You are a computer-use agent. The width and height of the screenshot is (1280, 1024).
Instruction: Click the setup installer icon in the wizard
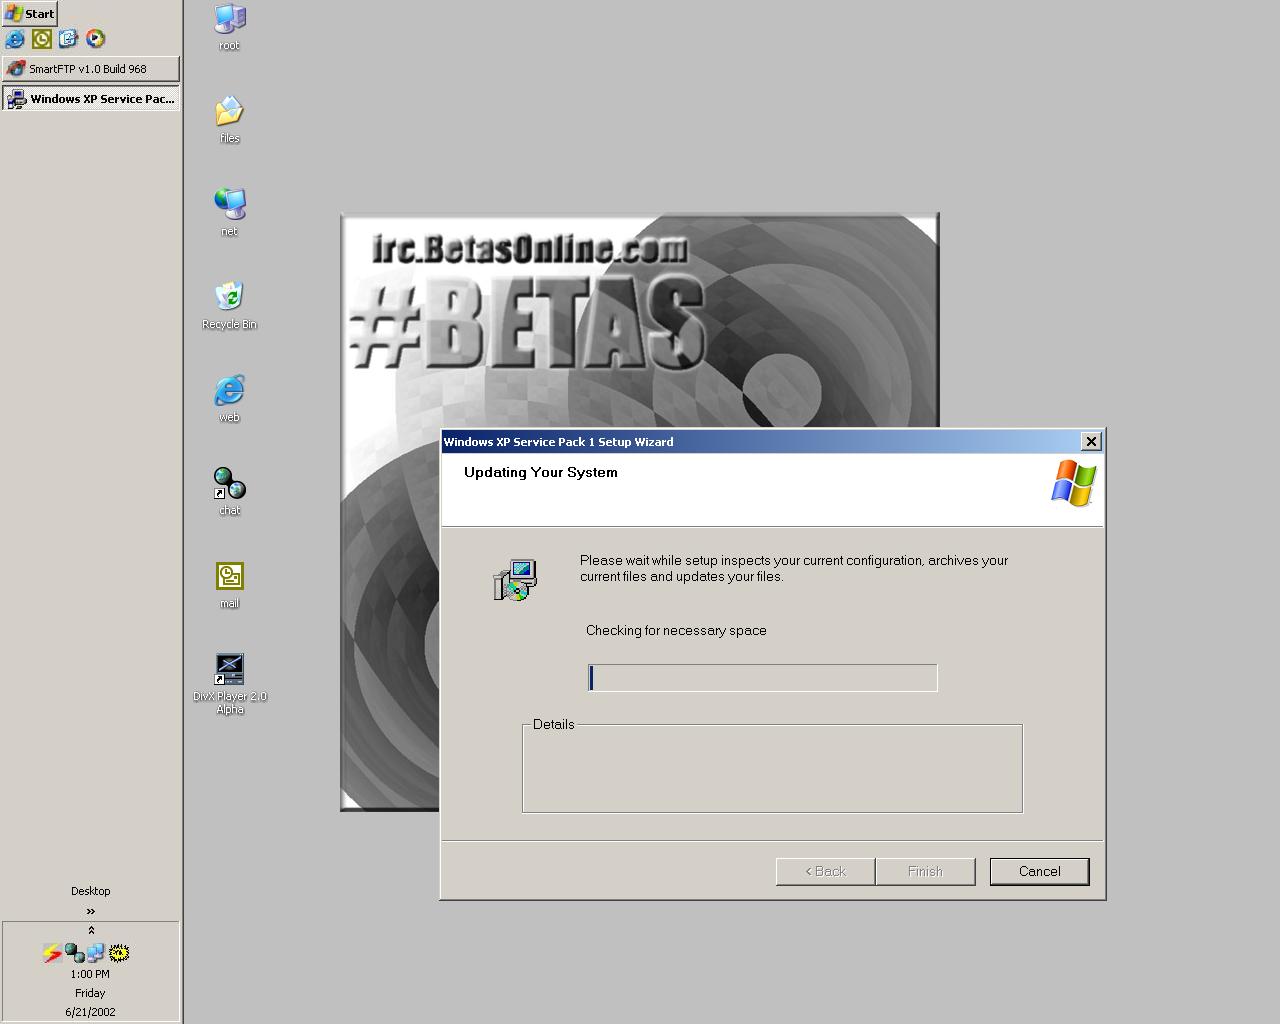pyautogui.click(x=515, y=580)
